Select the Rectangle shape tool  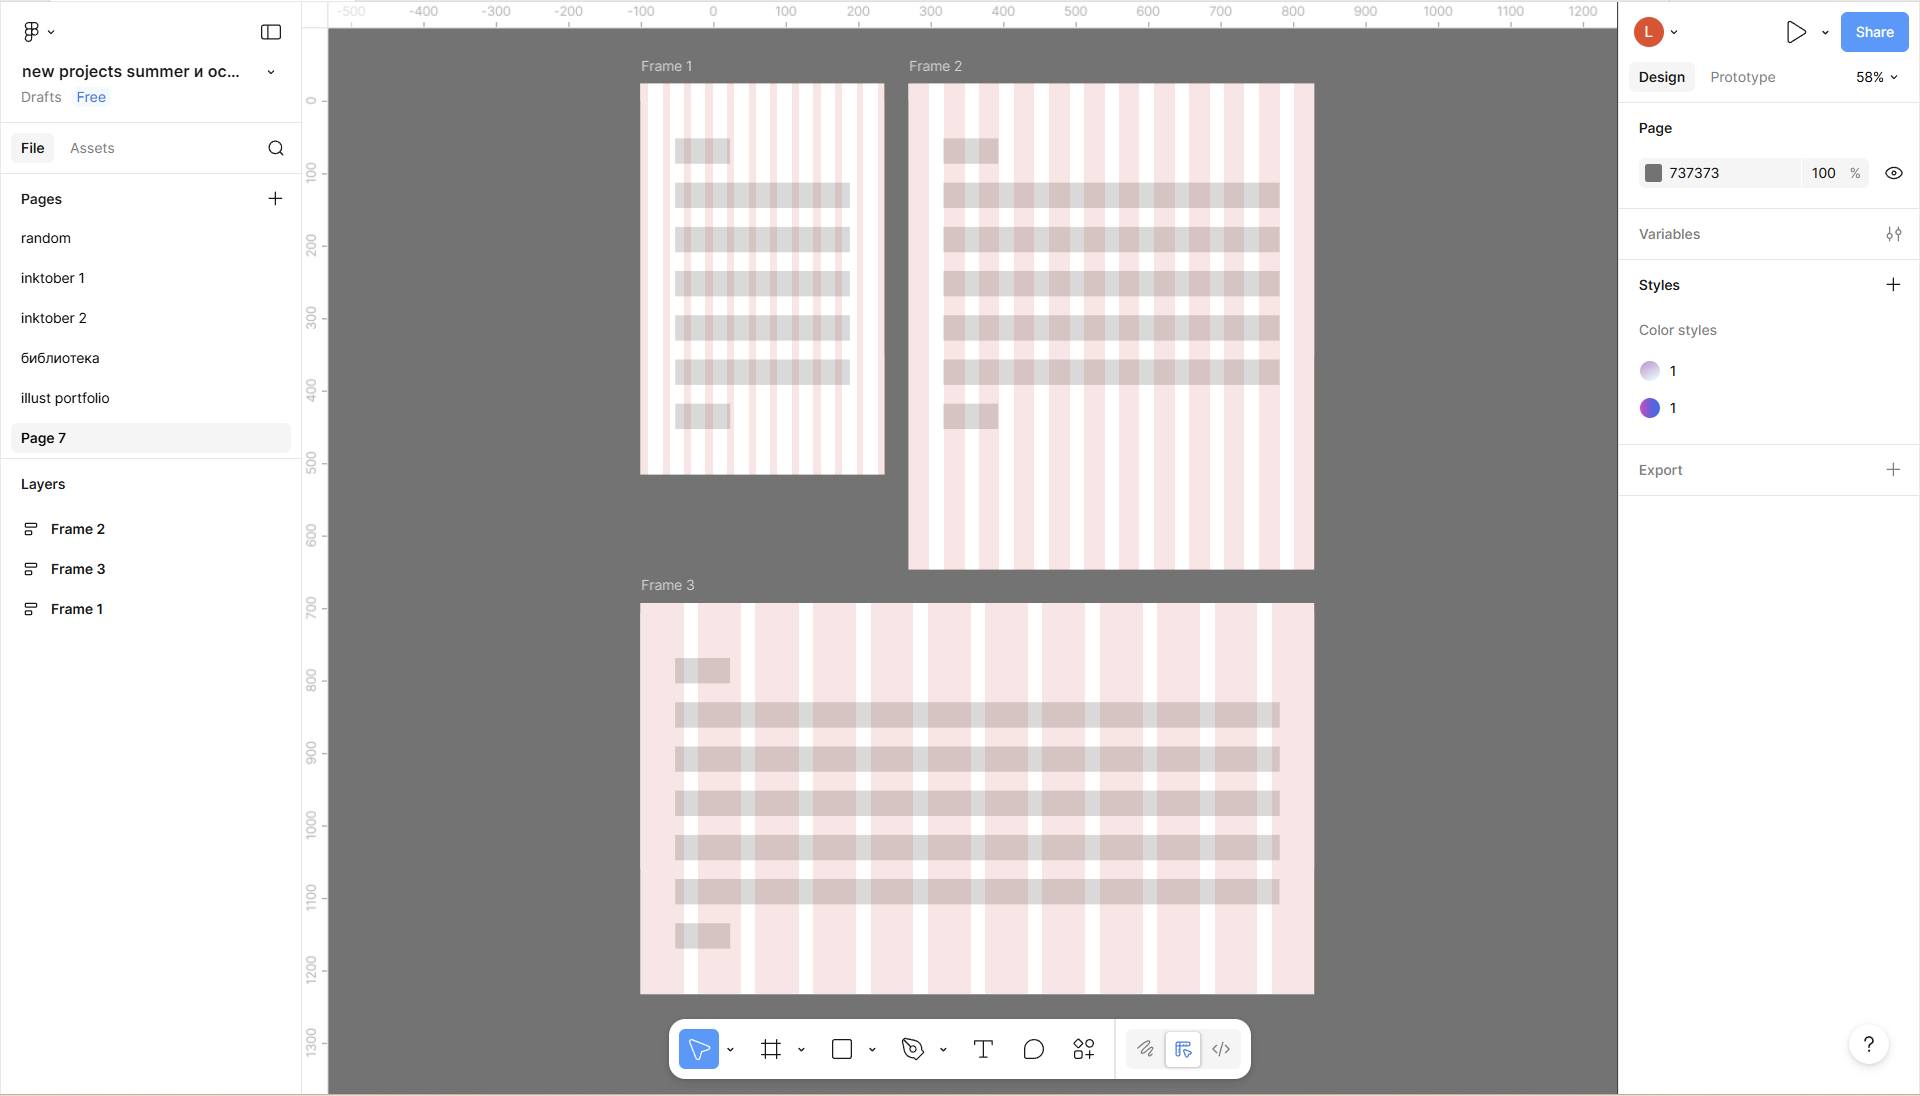pyautogui.click(x=842, y=1049)
